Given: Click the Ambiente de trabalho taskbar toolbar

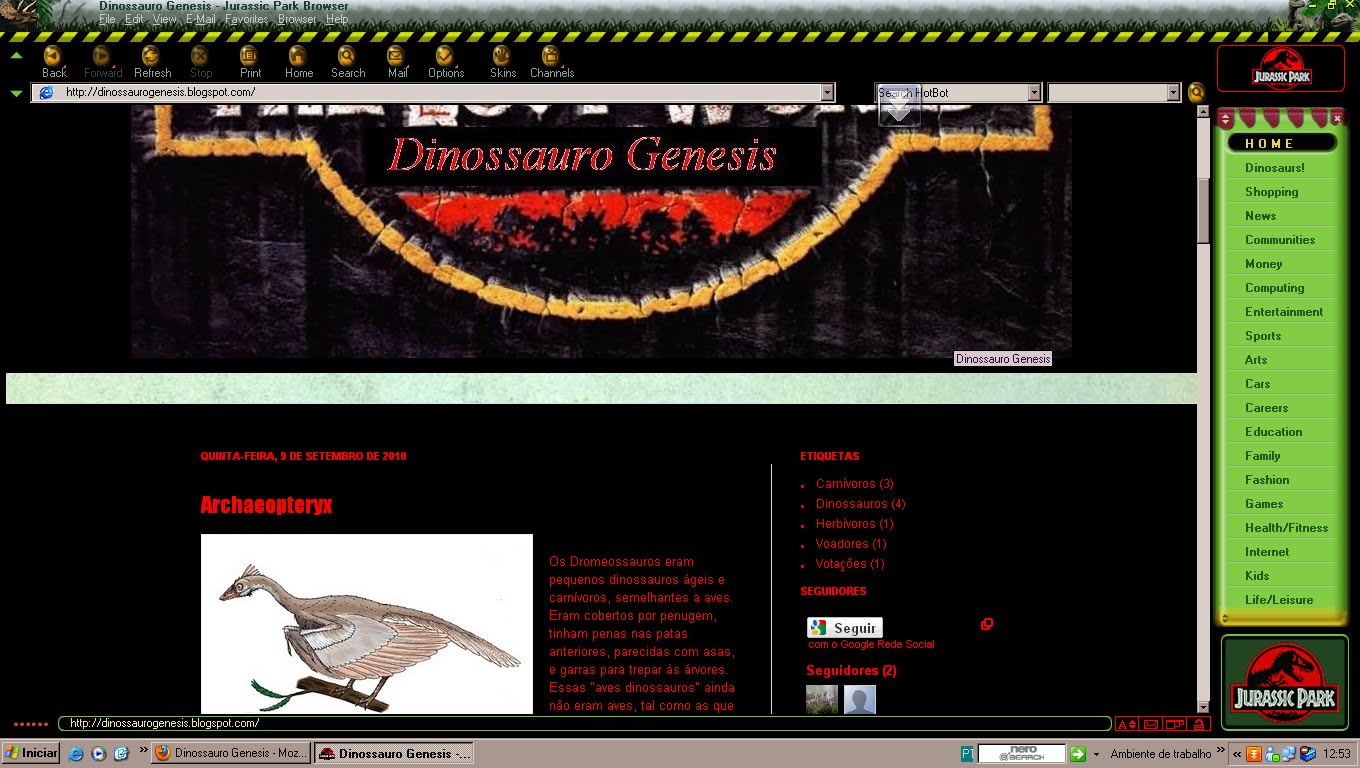Looking at the screenshot, I should pos(1160,754).
